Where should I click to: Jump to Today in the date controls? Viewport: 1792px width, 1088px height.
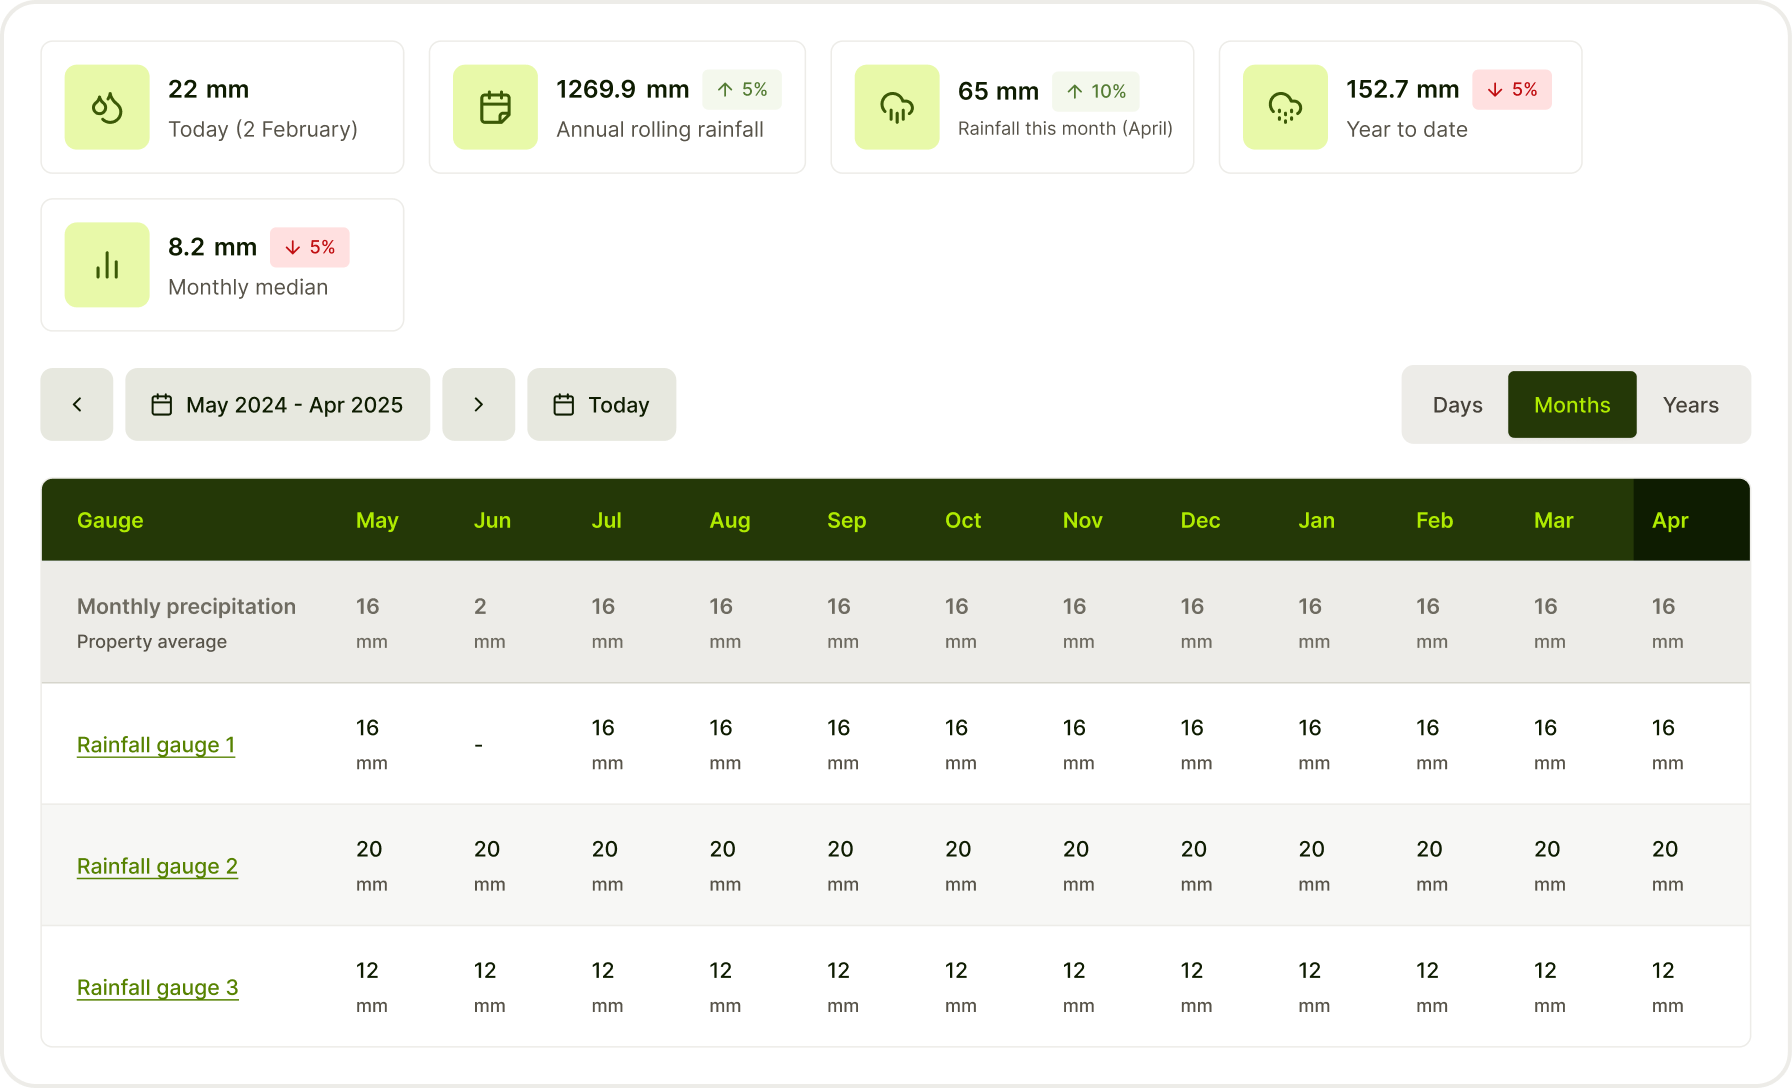602,404
